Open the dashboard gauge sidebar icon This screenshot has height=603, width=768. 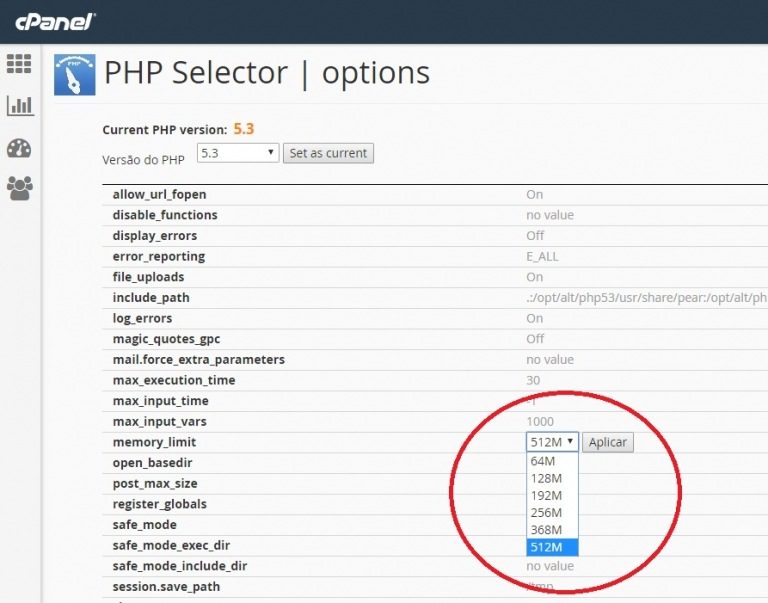click(x=19, y=148)
